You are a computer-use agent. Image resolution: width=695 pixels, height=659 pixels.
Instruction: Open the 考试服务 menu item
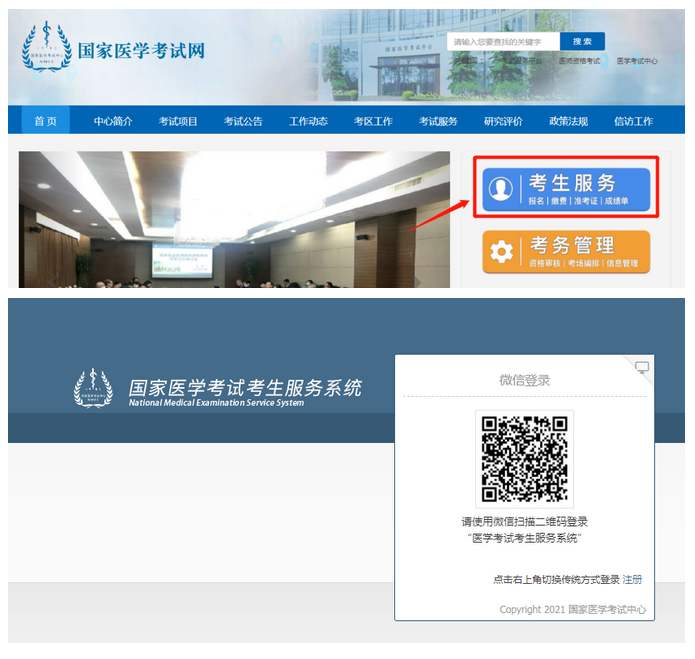point(438,121)
